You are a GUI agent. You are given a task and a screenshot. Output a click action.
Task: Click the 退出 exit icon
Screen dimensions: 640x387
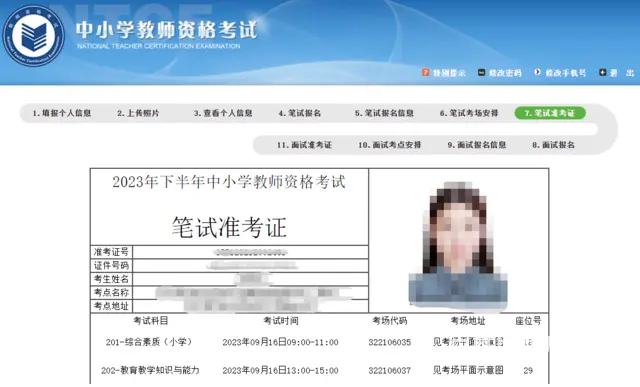(602, 73)
